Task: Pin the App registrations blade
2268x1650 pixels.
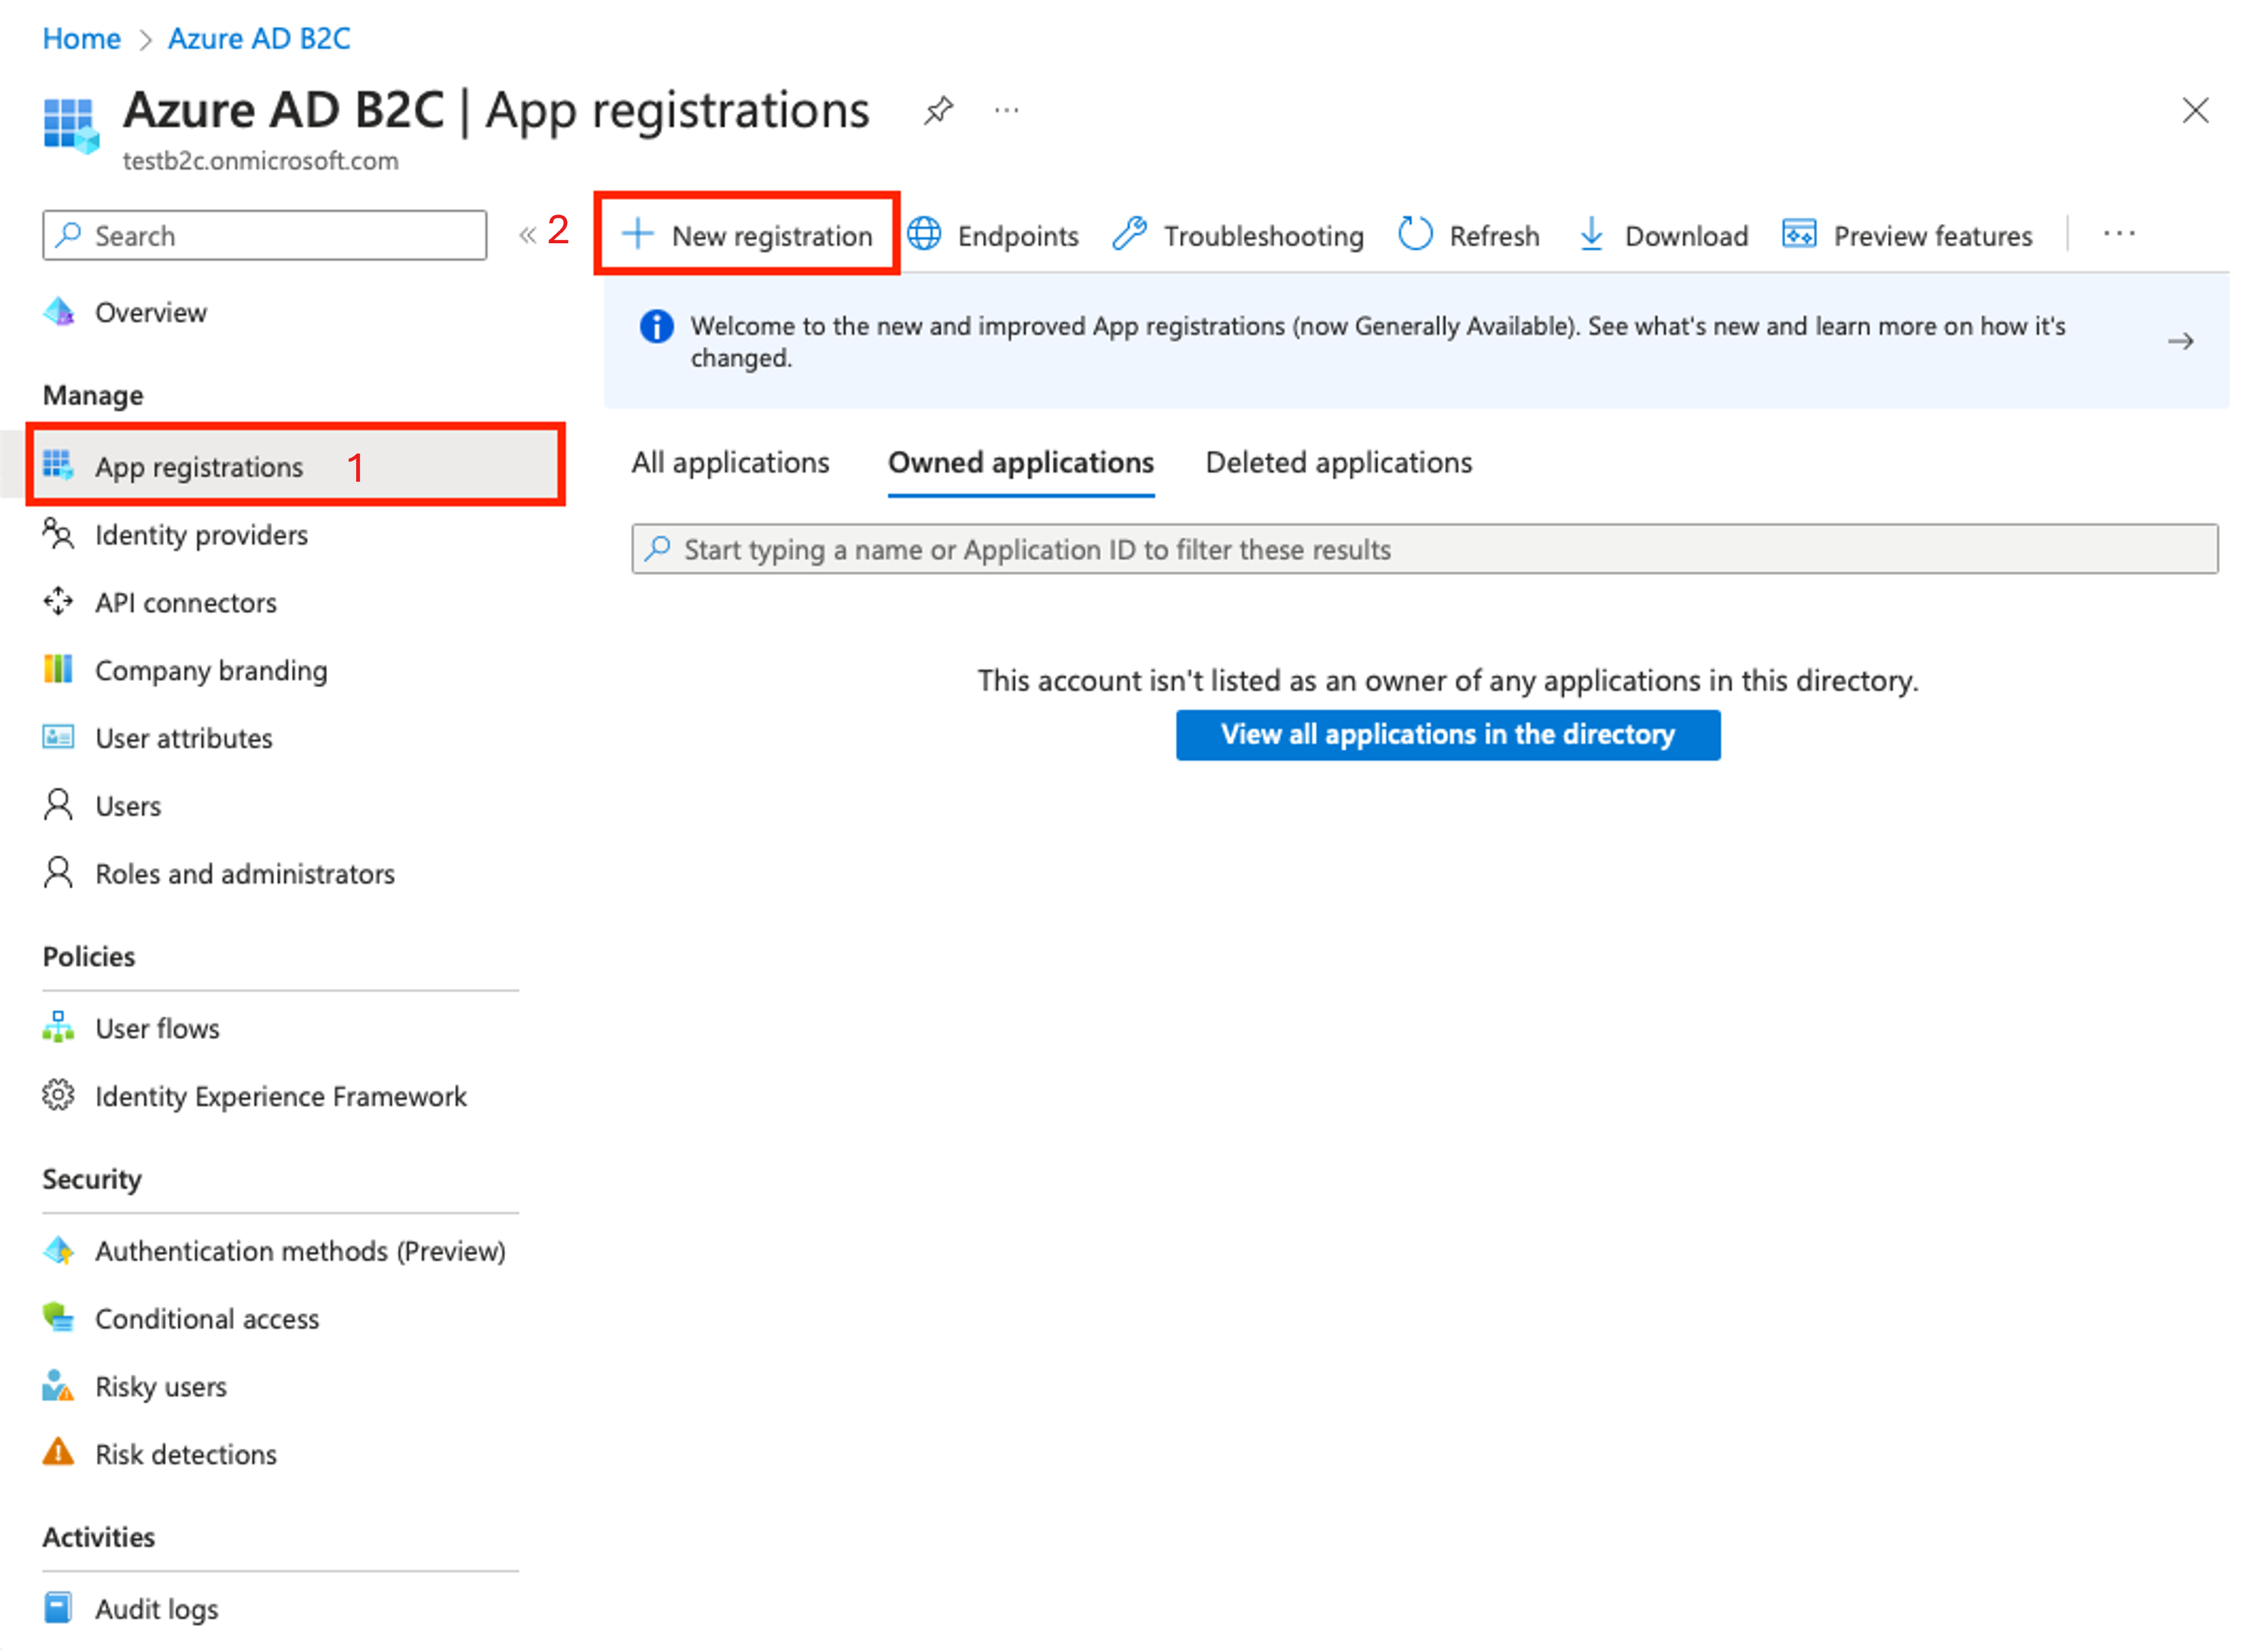Action: pyautogui.click(x=937, y=110)
